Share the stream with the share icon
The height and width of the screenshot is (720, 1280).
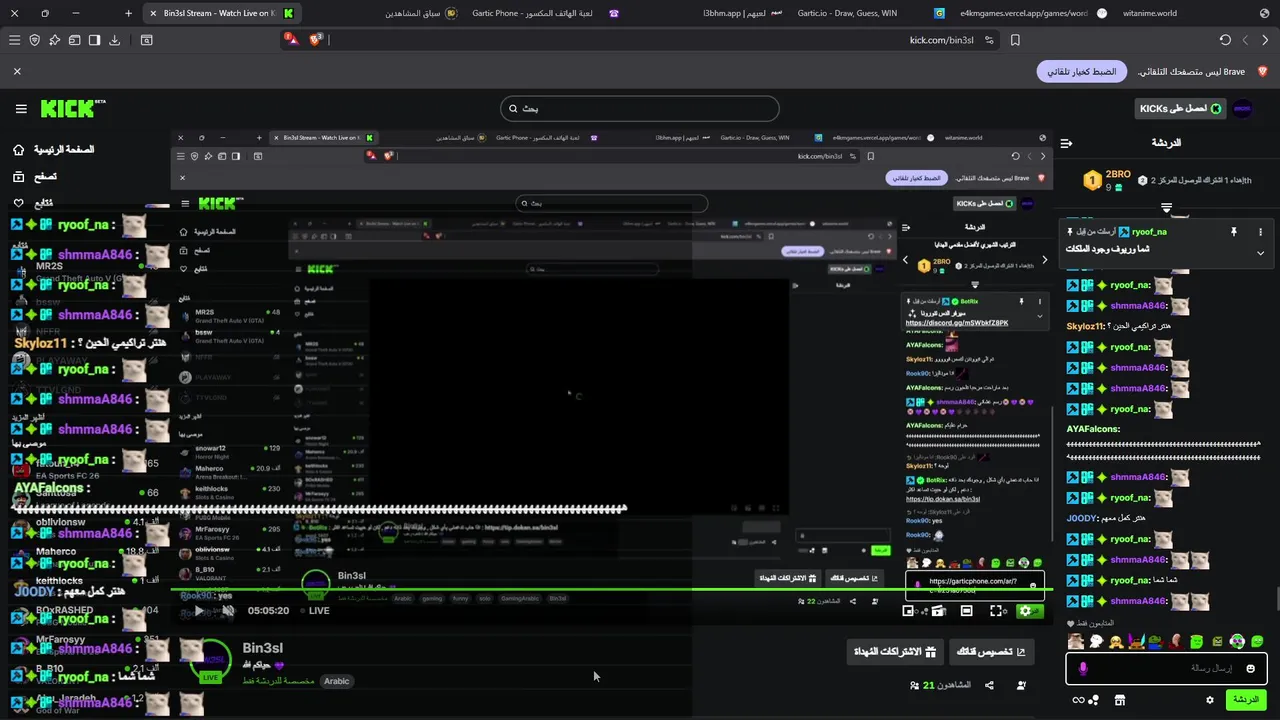989,685
